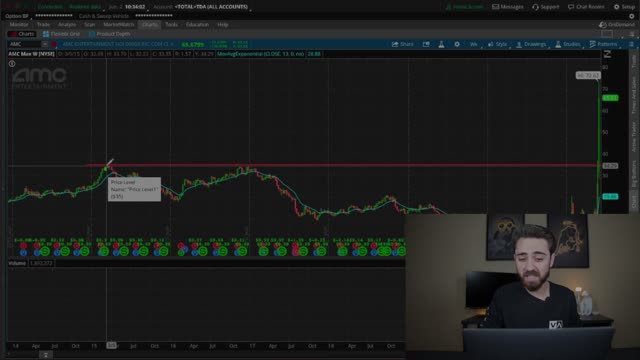Switch to the Help tab
Screen dimensions: 640x360
[x=222, y=24]
